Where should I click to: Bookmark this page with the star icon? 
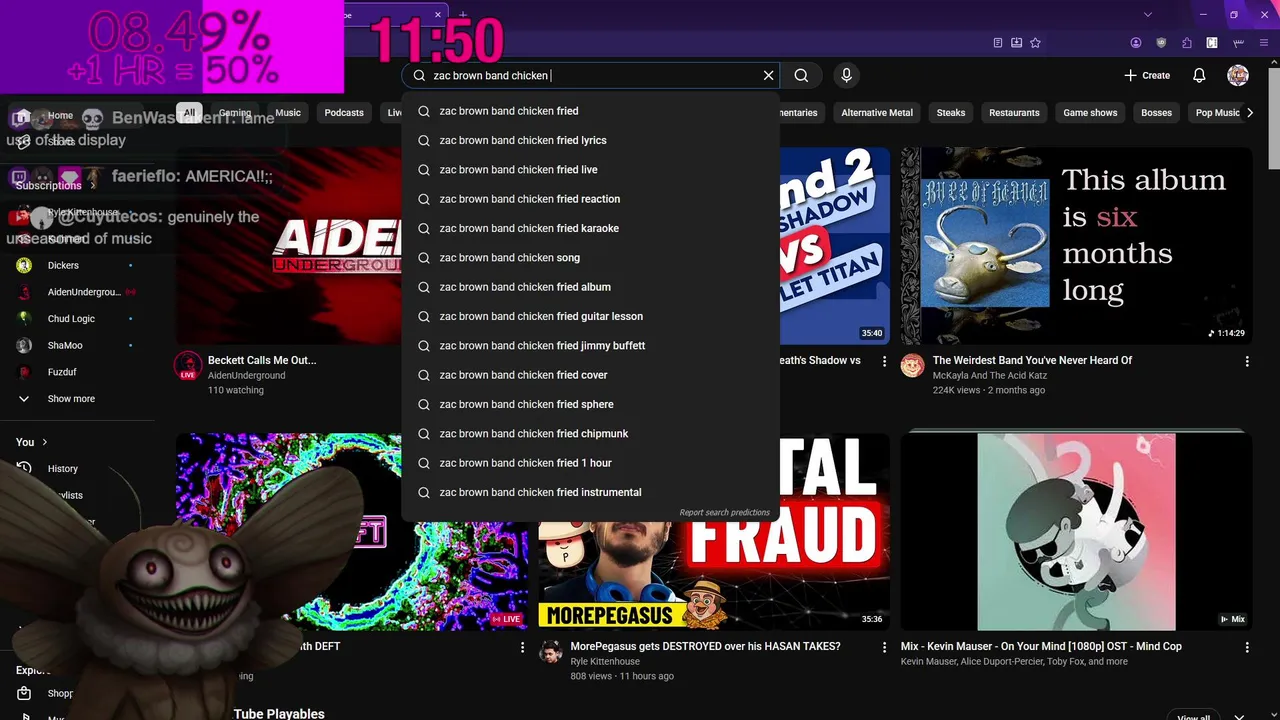1035,43
